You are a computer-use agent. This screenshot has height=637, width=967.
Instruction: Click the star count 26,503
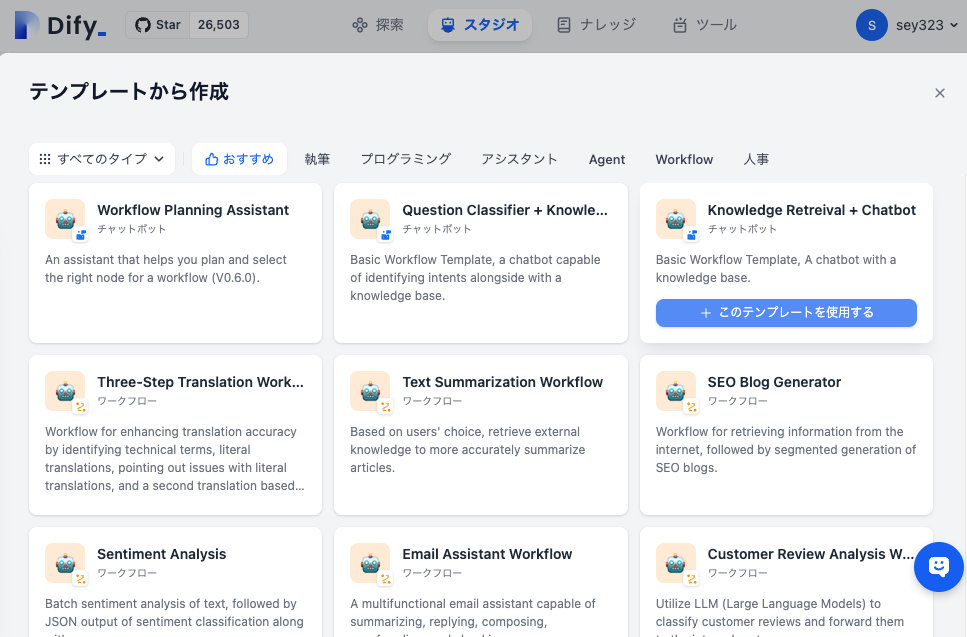click(x=218, y=25)
